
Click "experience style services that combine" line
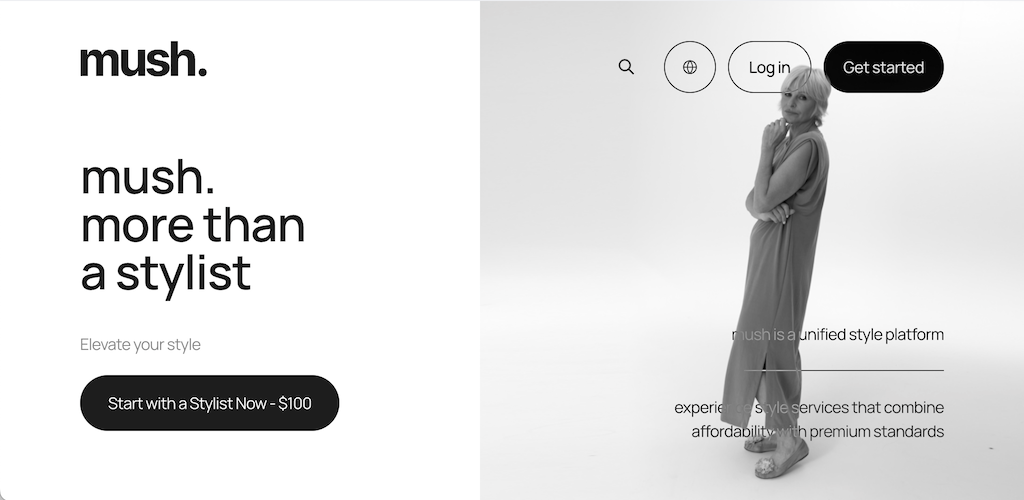pos(809,408)
